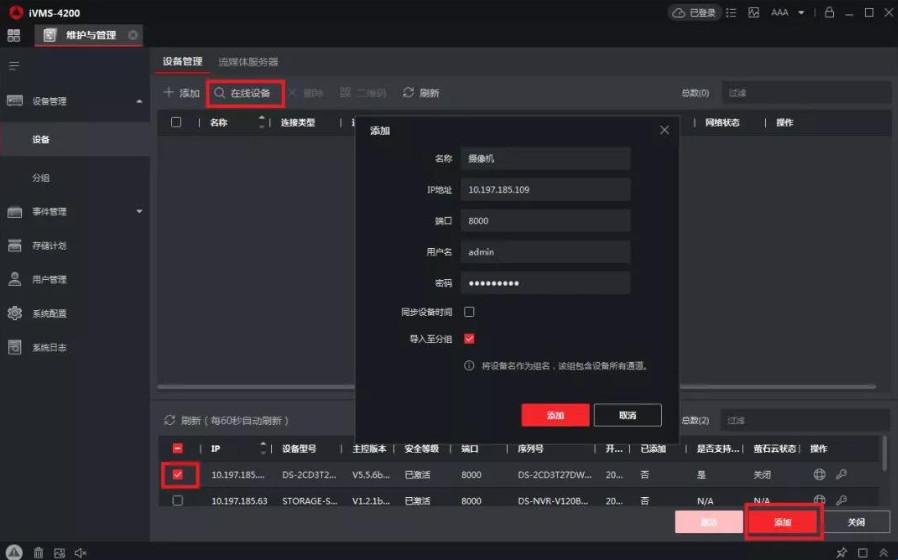Toggle the online devices header select-all checkbox
The image size is (898, 560).
(178, 448)
